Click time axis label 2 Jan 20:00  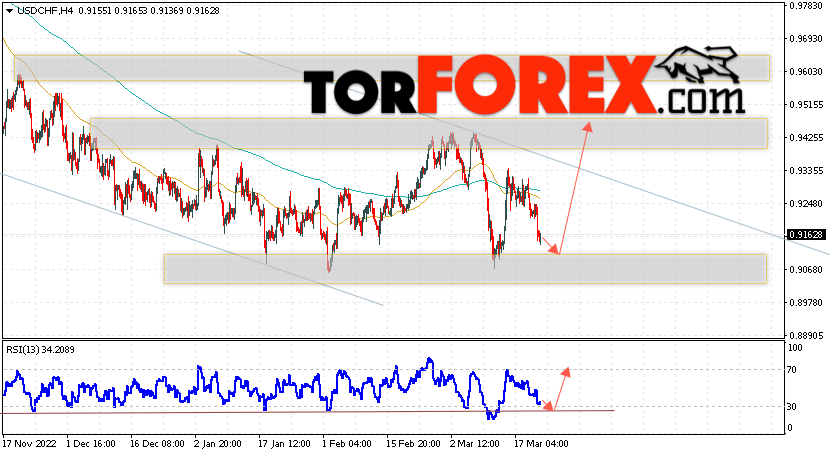(218, 443)
